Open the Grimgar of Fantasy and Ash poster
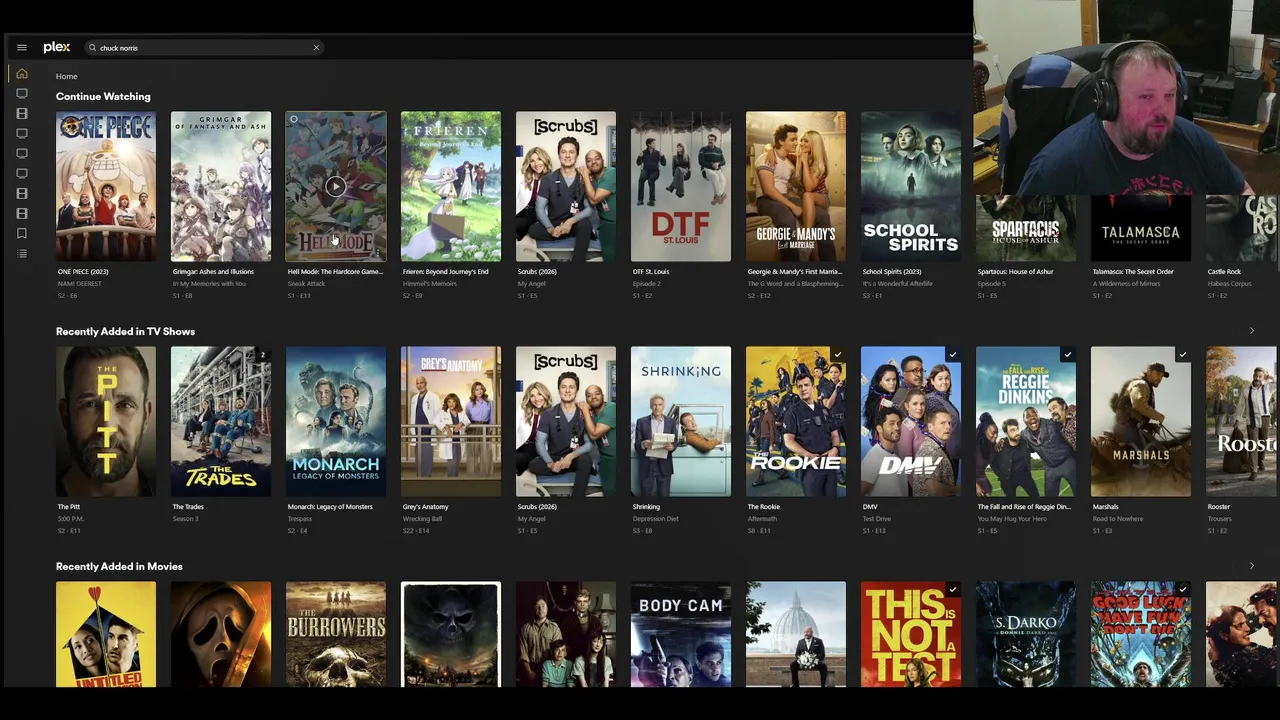Screen dimensions: 1280x720 (221, 186)
